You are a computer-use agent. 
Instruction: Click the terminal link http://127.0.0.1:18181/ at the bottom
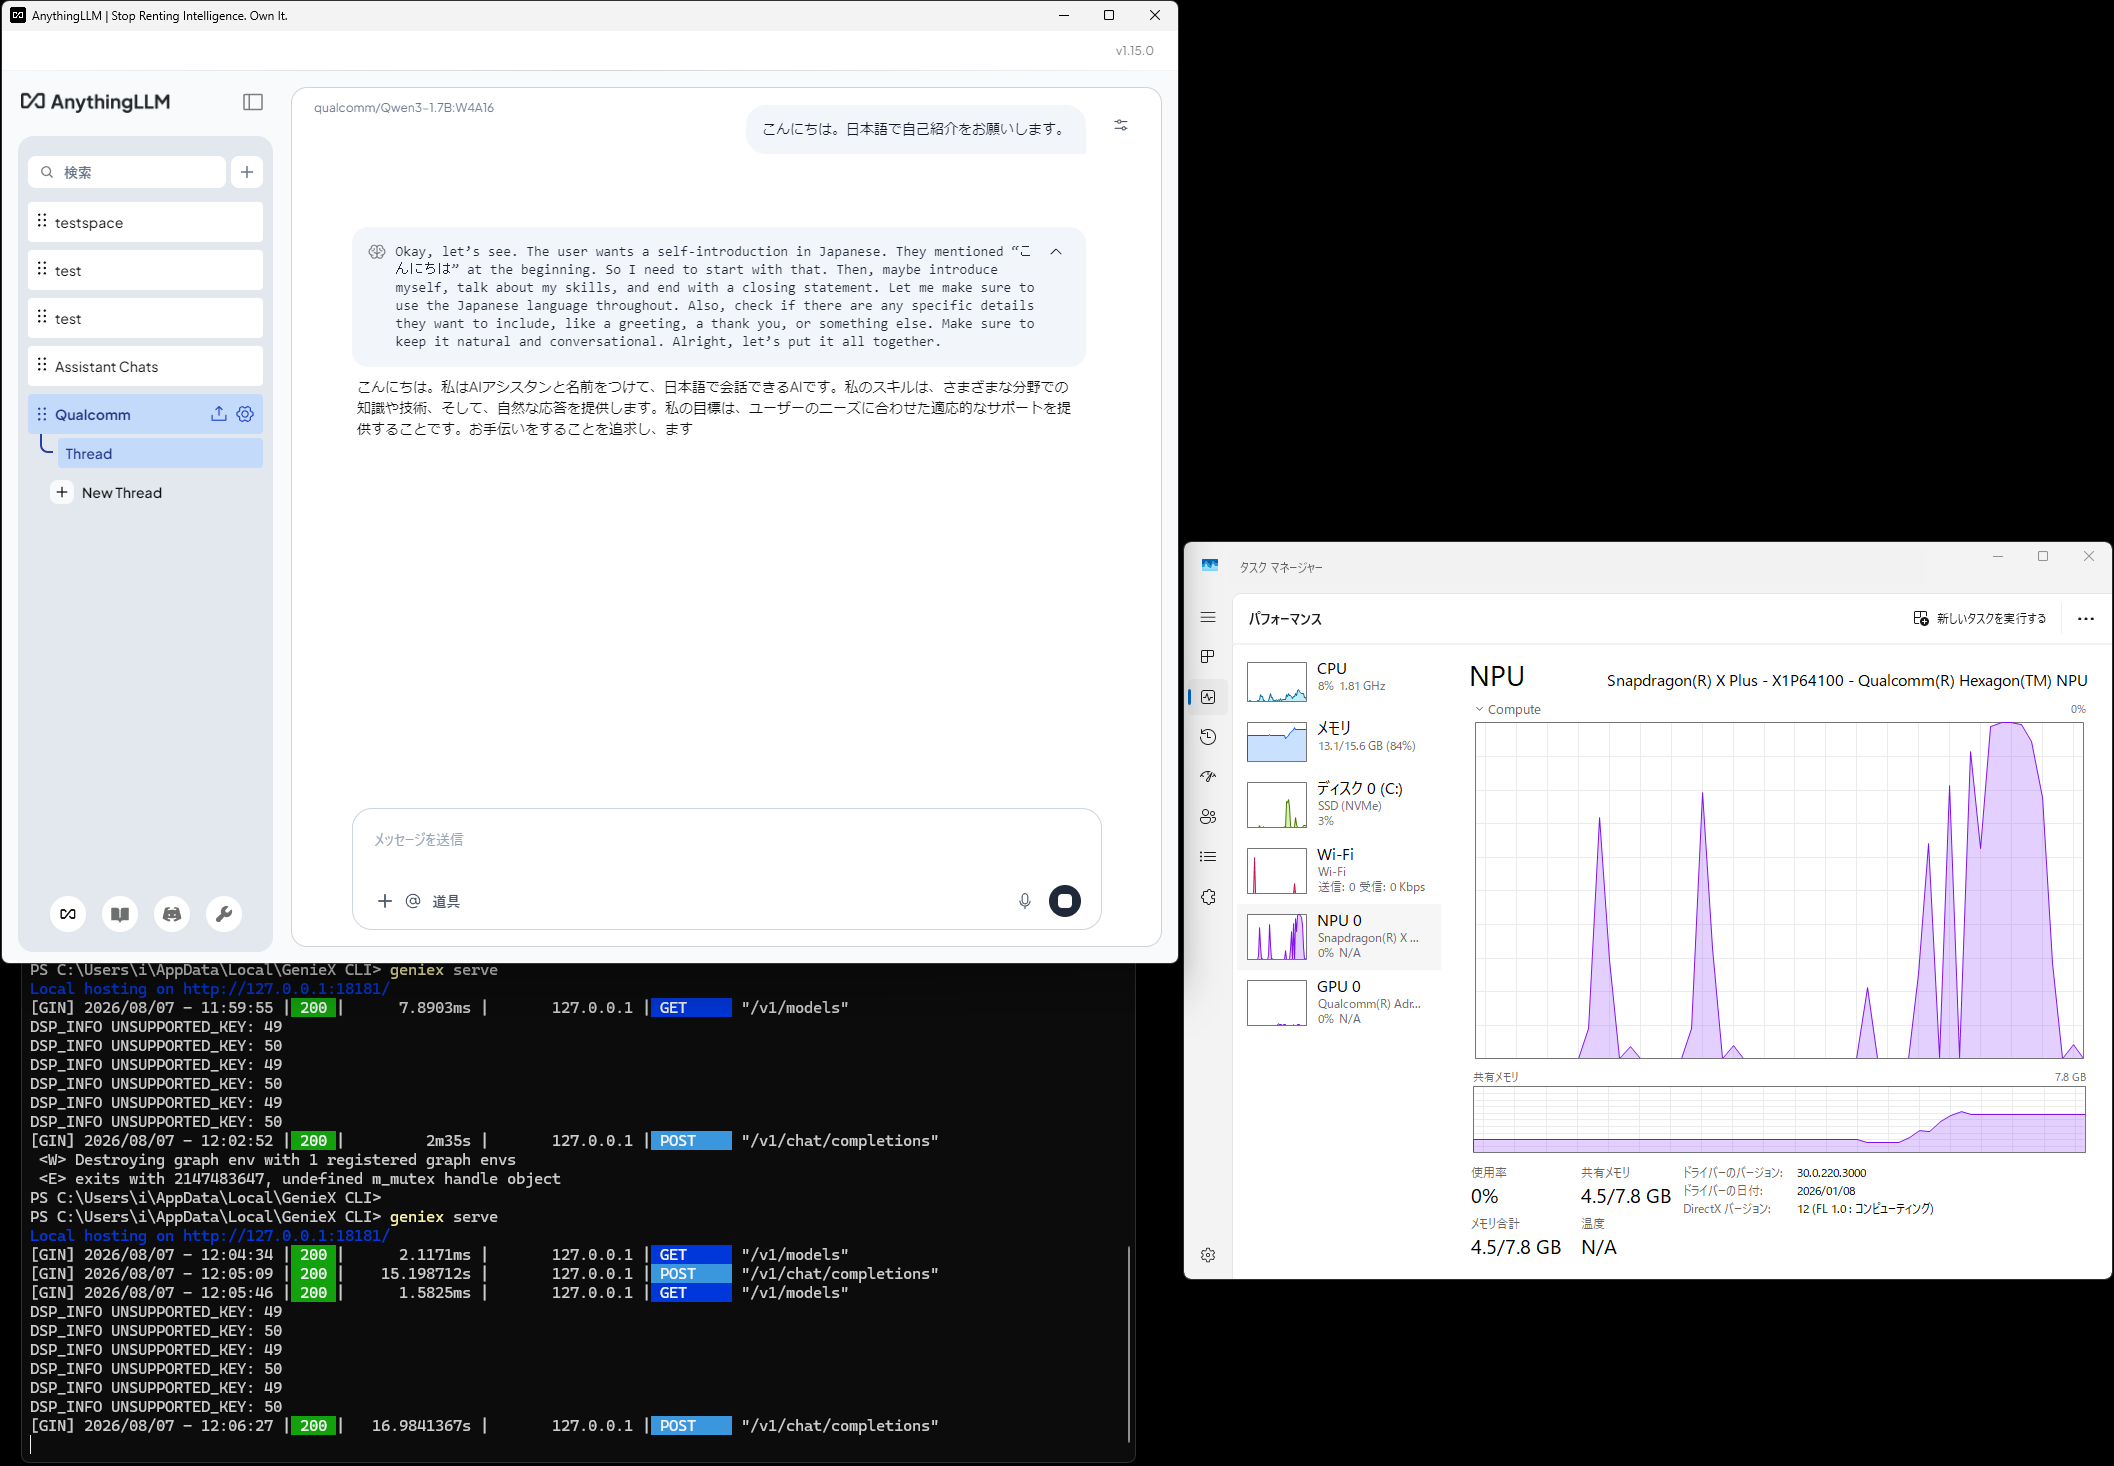coord(286,1236)
